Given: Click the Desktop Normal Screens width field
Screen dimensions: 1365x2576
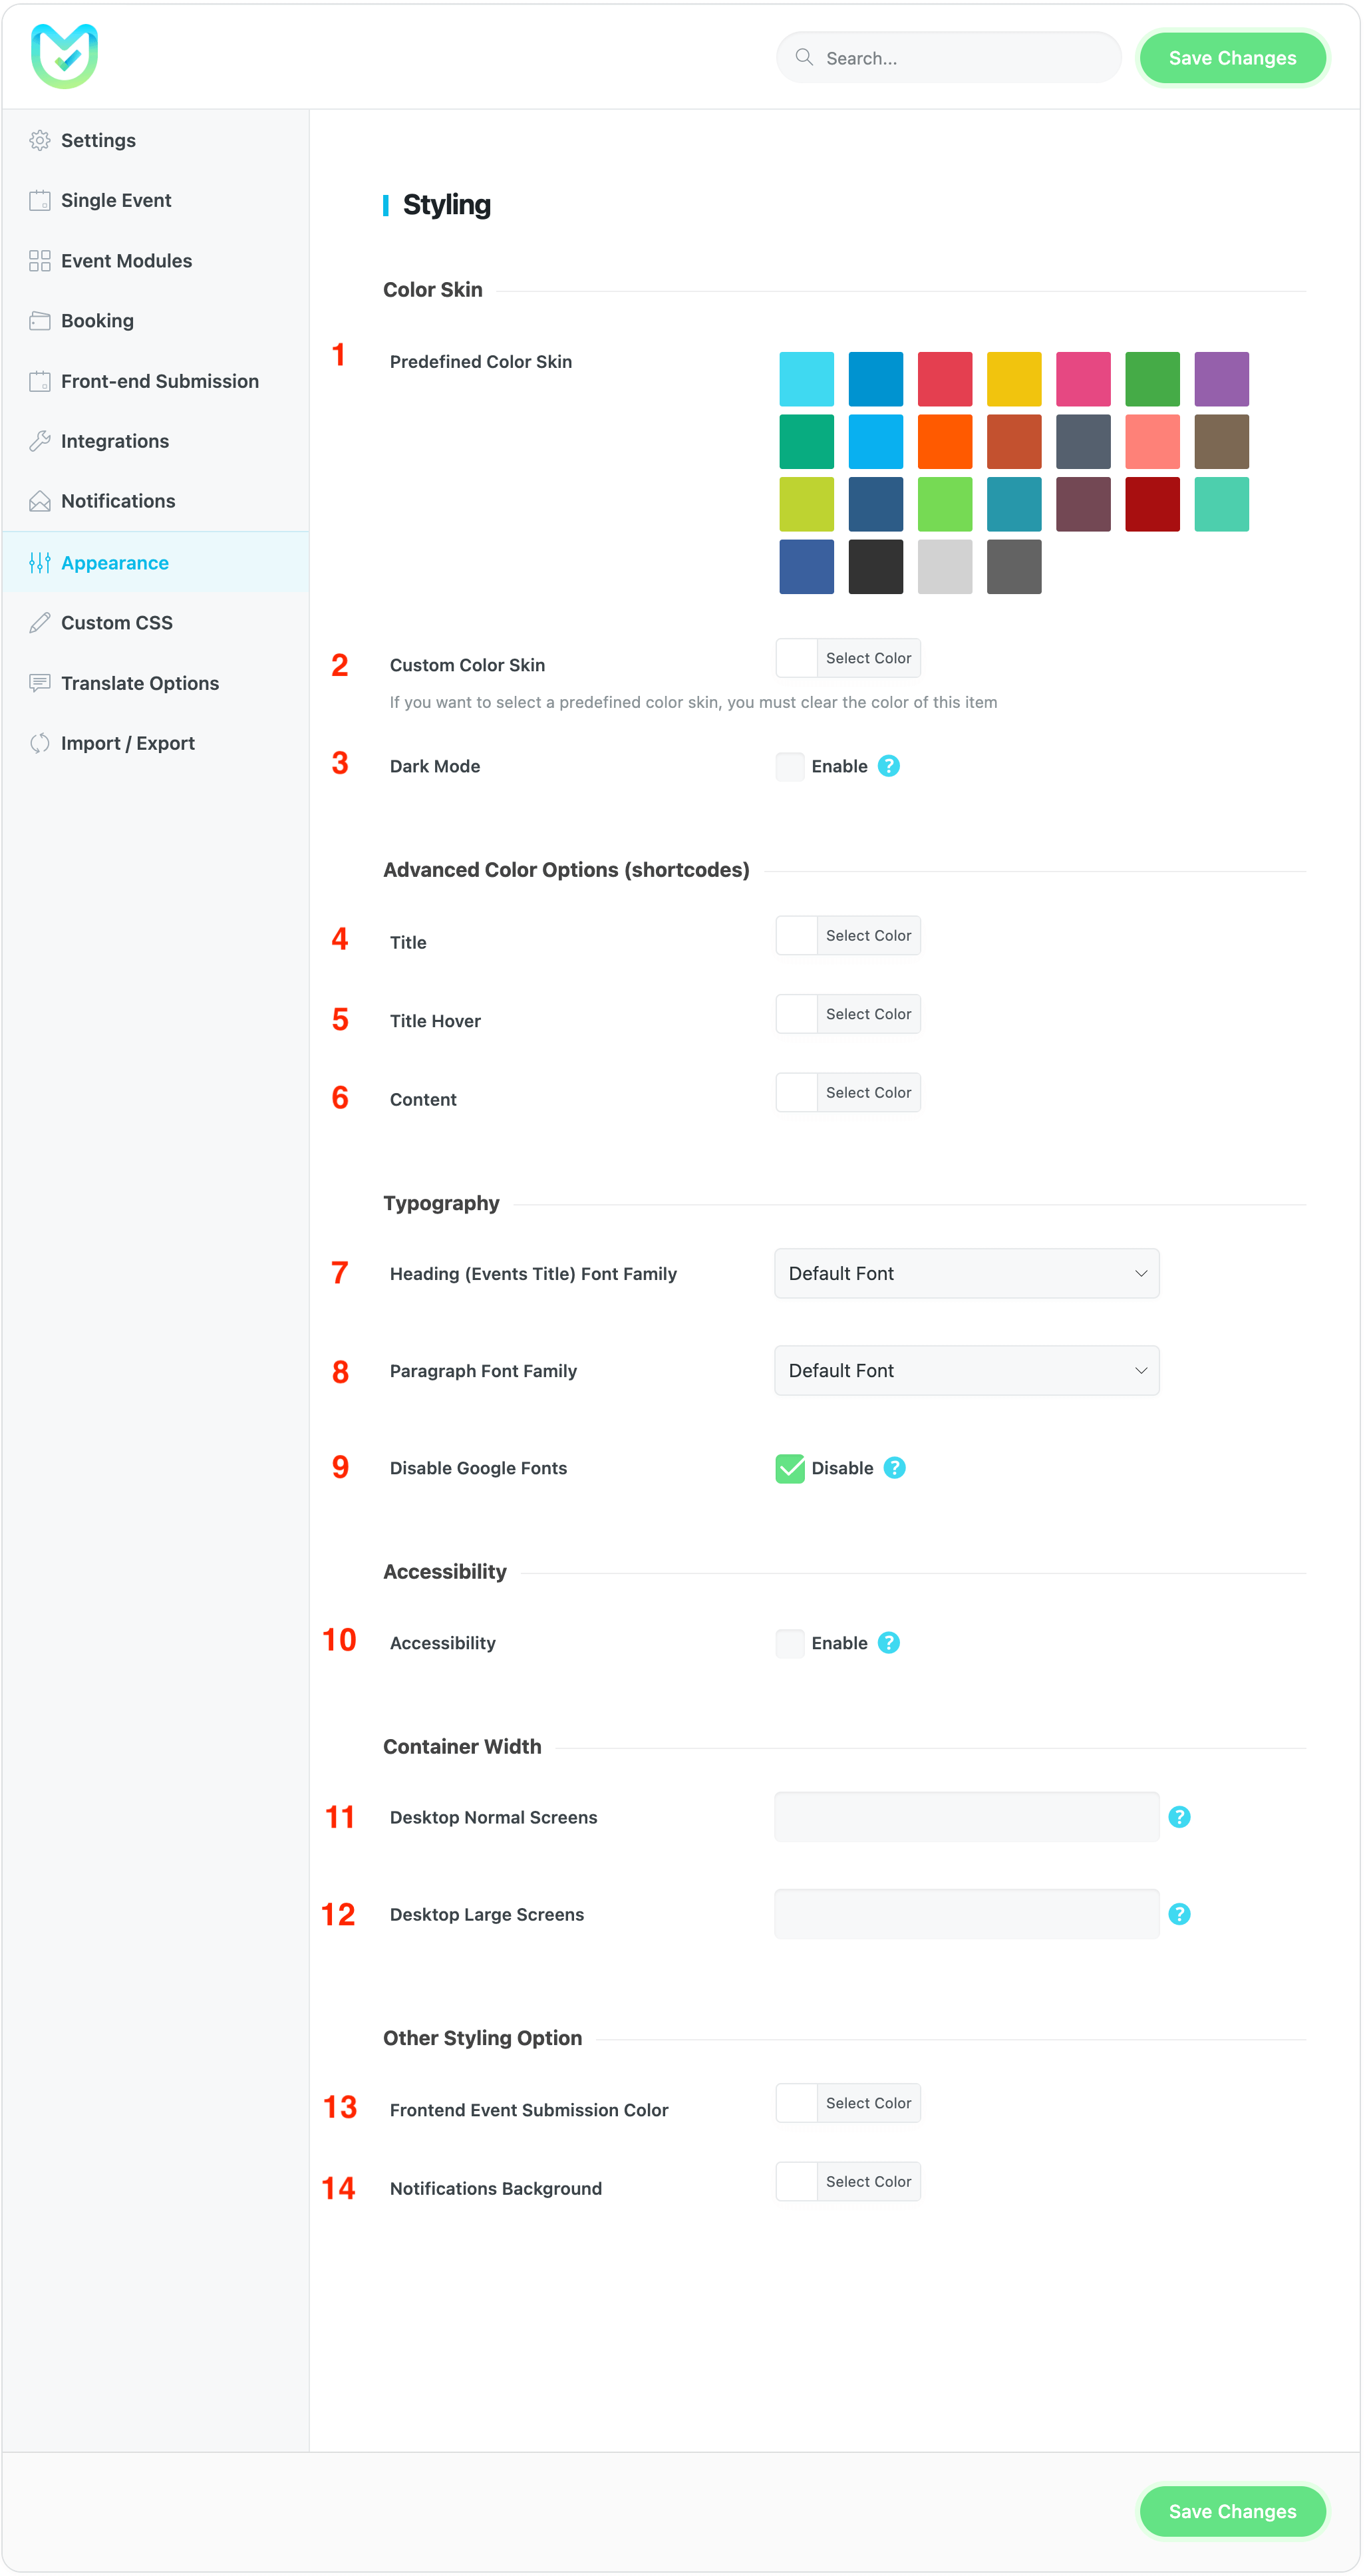Looking at the screenshot, I should (967, 1817).
